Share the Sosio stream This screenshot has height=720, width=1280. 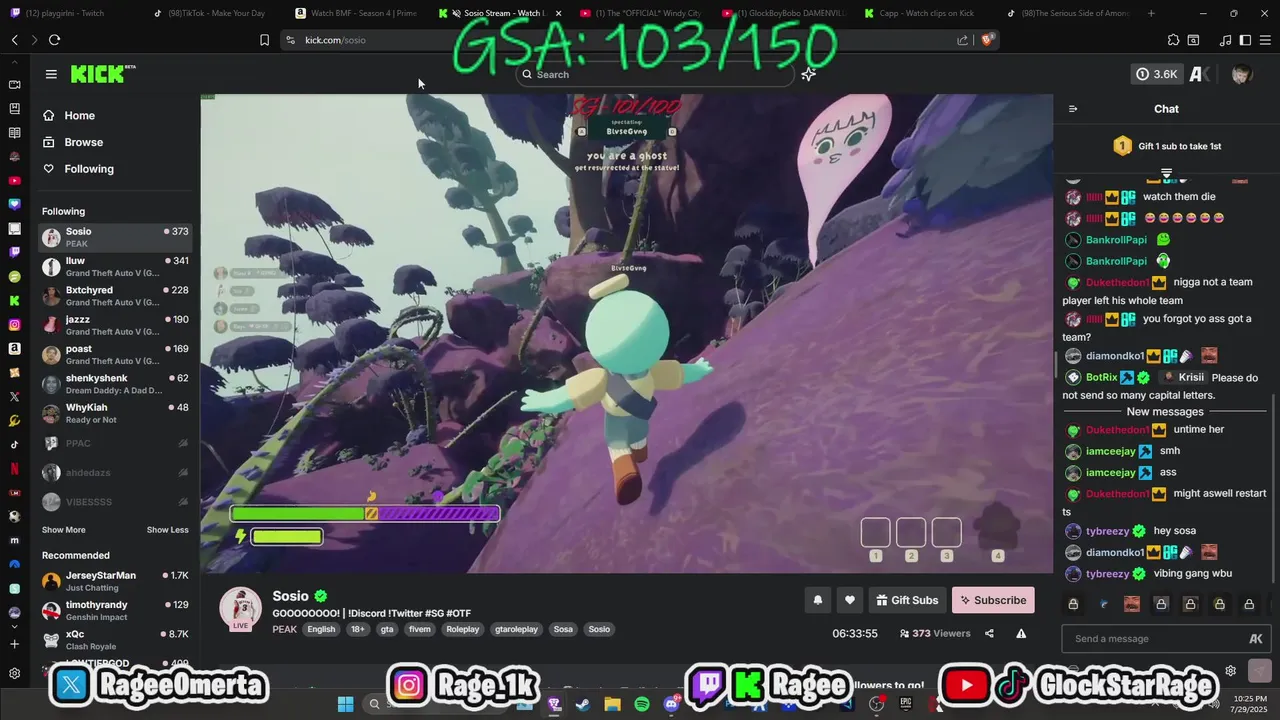[x=989, y=633]
